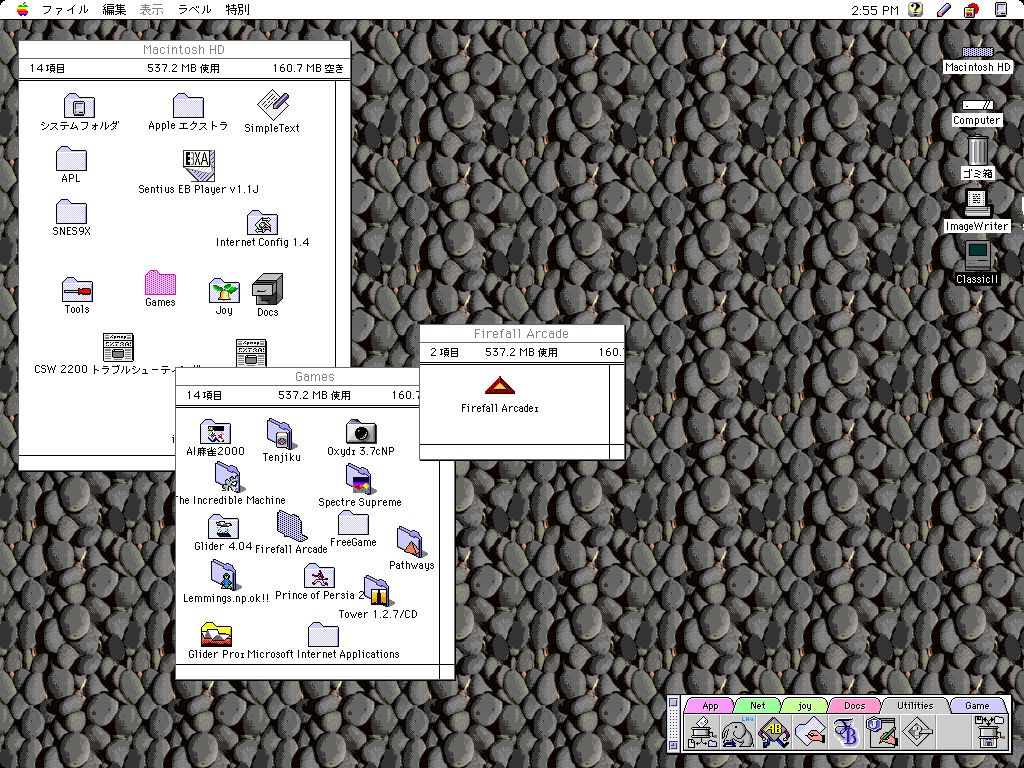
Task: Switch to the joy launcher tab
Action: [x=805, y=705]
